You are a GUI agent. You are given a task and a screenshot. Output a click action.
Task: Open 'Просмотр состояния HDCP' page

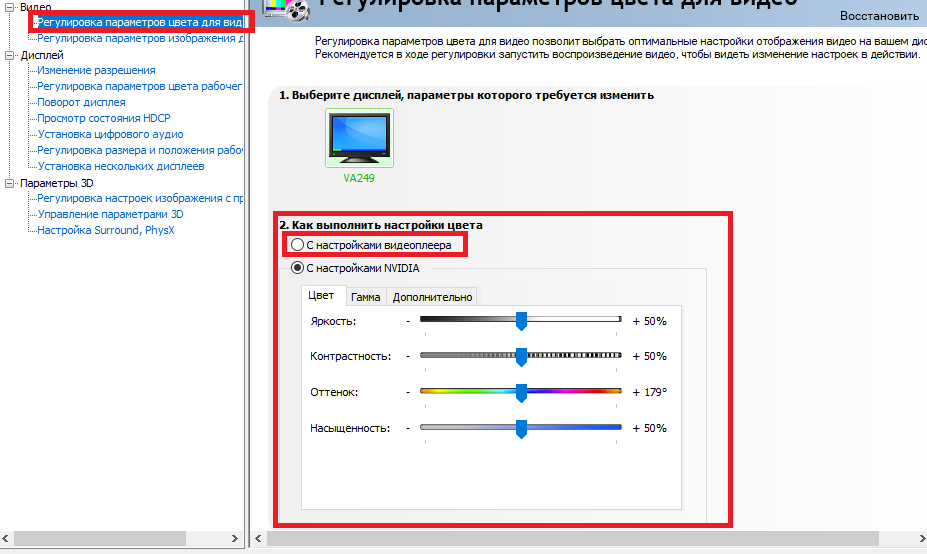coord(104,118)
